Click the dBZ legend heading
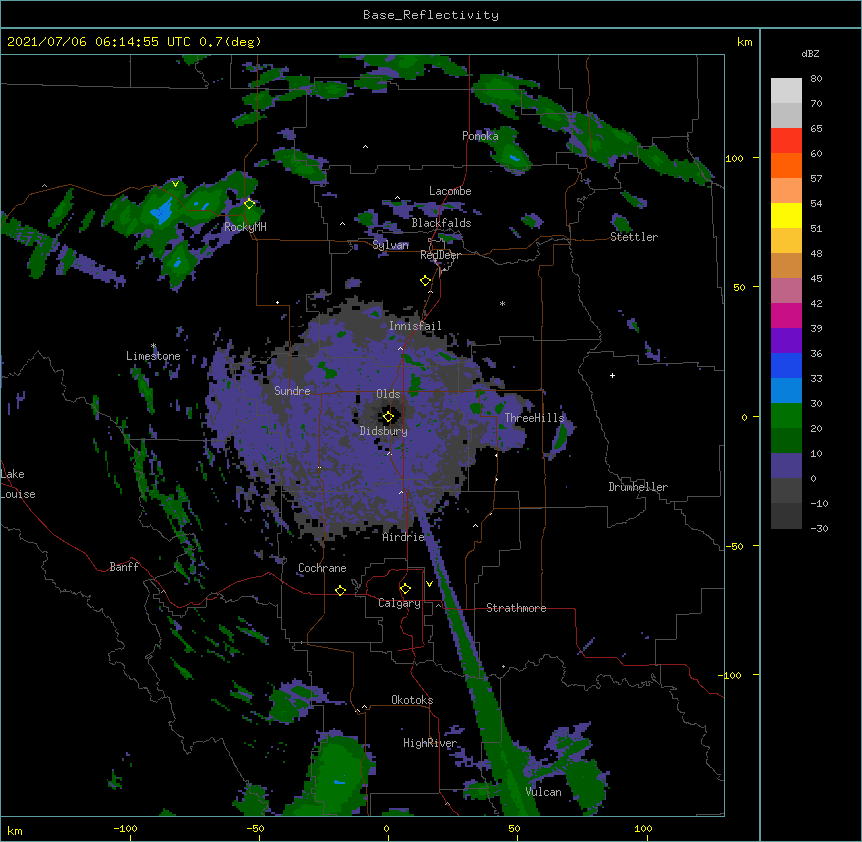 click(x=810, y=53)
